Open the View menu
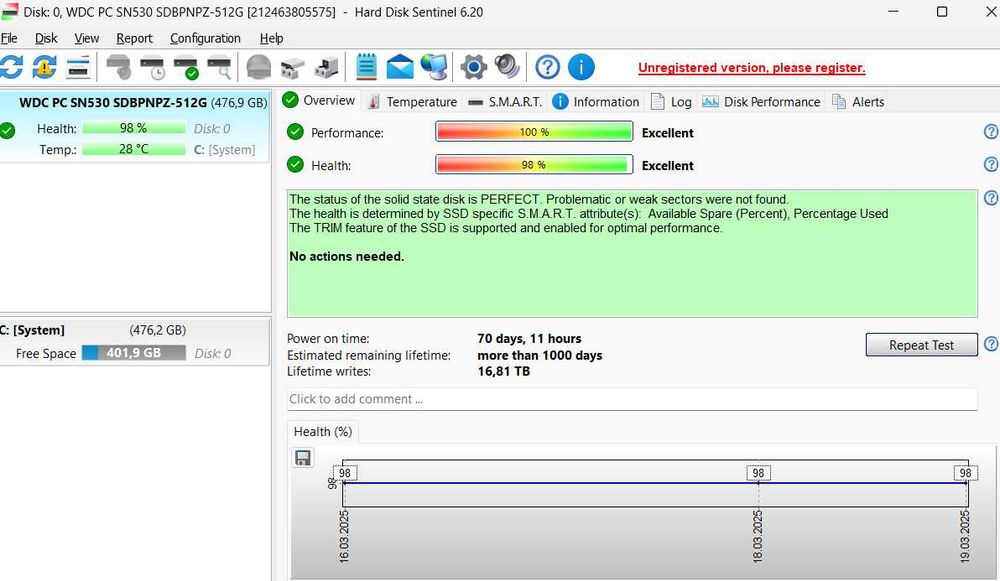Image resolution: width=1000 pixels, height=581 pixels. coord(86,38)
